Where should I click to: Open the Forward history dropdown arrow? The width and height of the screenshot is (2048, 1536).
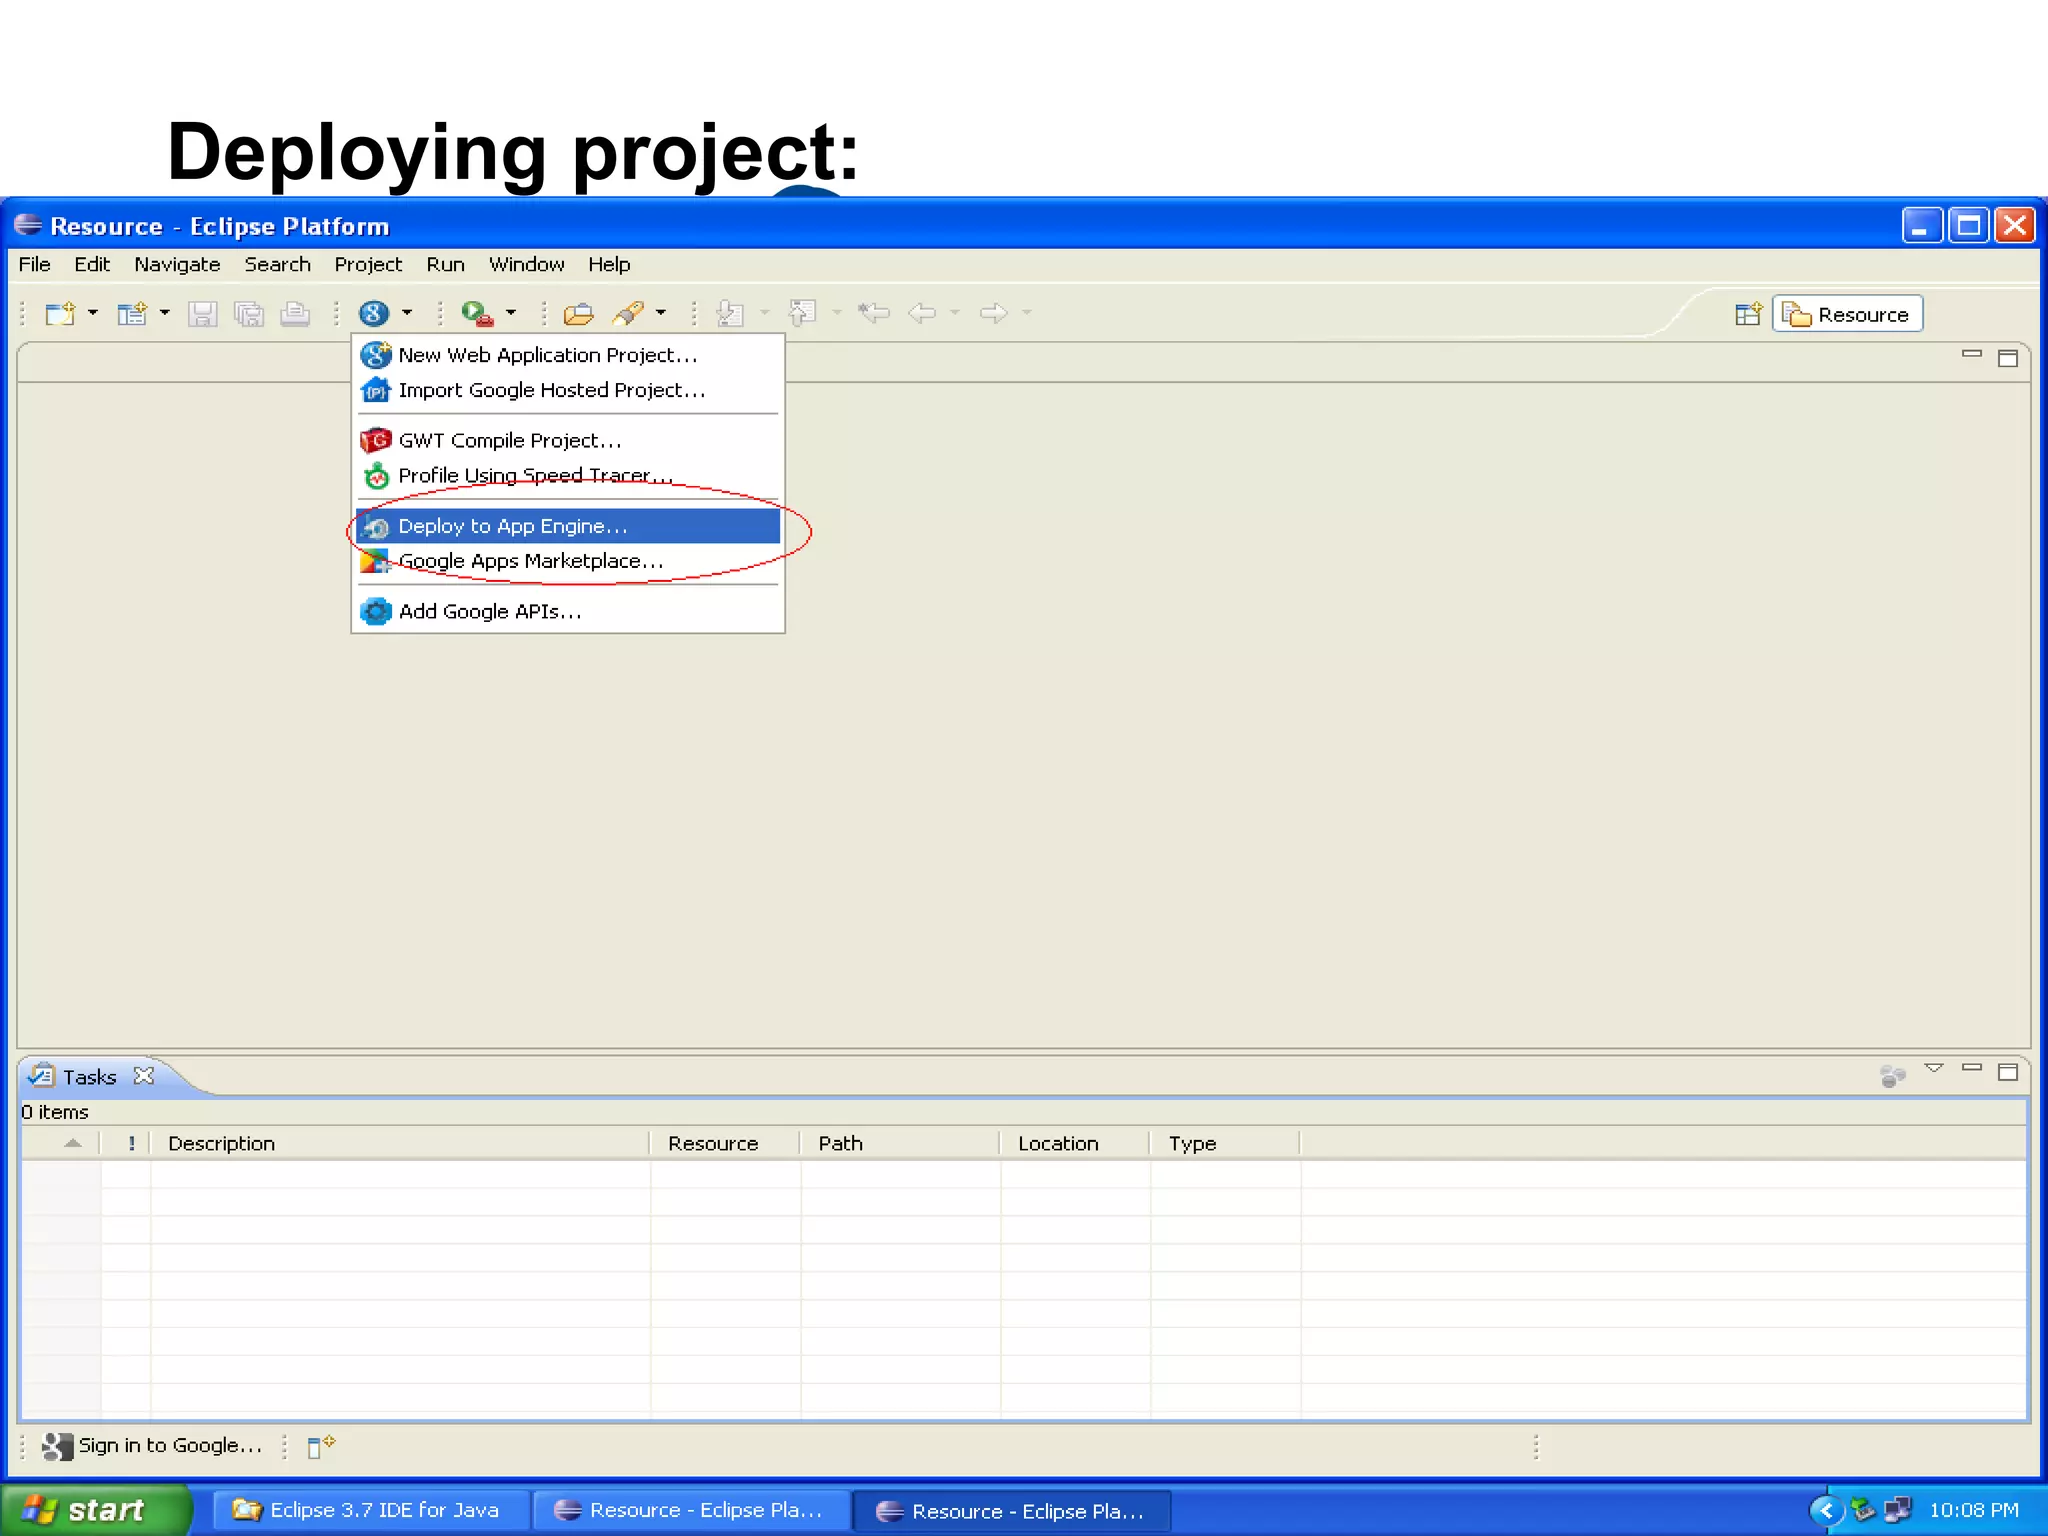[1027, 313]
